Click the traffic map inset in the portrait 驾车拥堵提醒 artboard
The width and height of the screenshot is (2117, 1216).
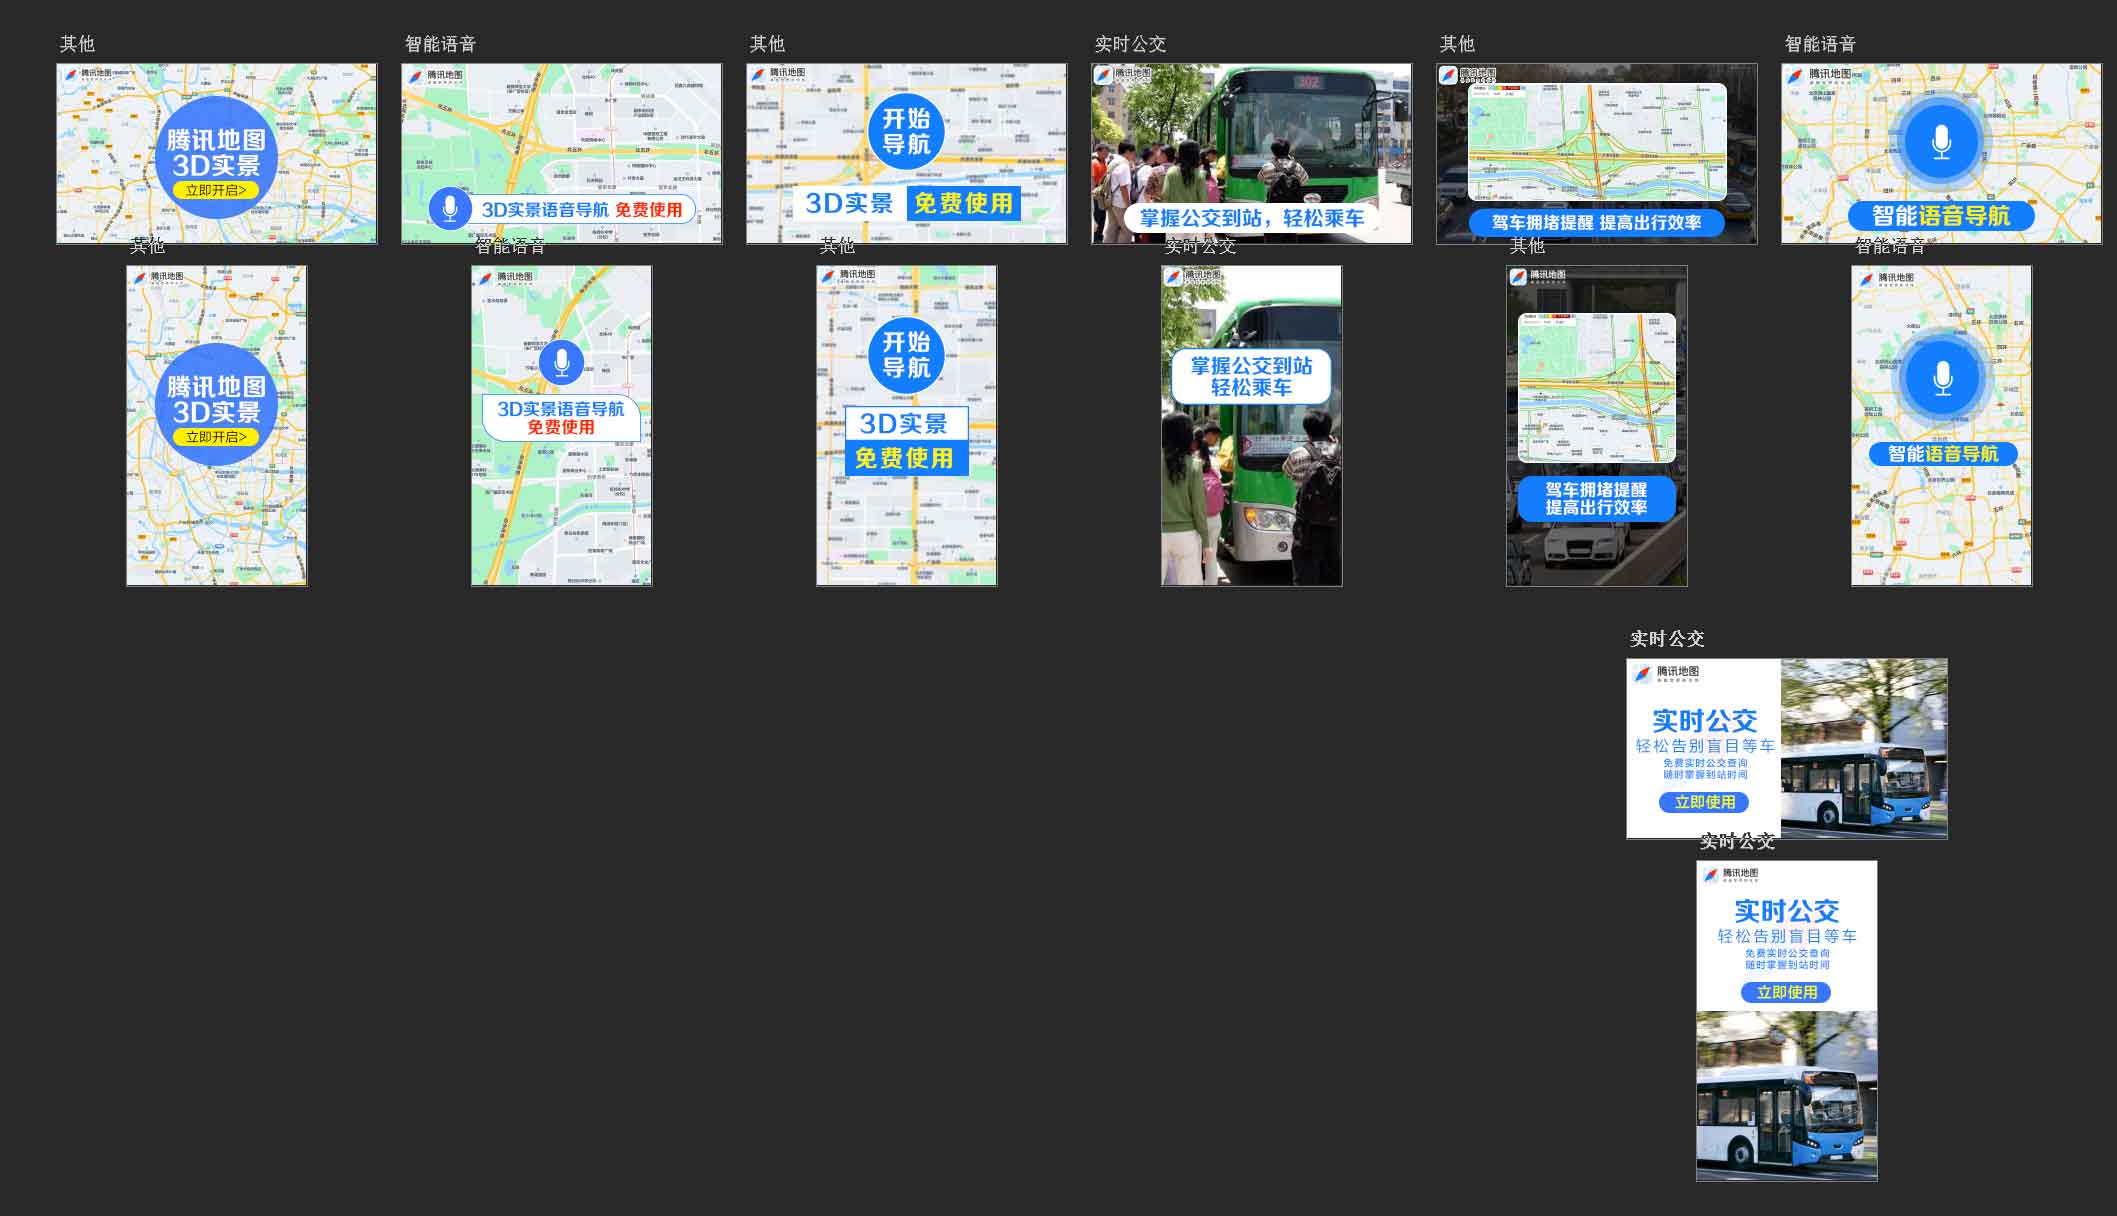[1597, 388]
